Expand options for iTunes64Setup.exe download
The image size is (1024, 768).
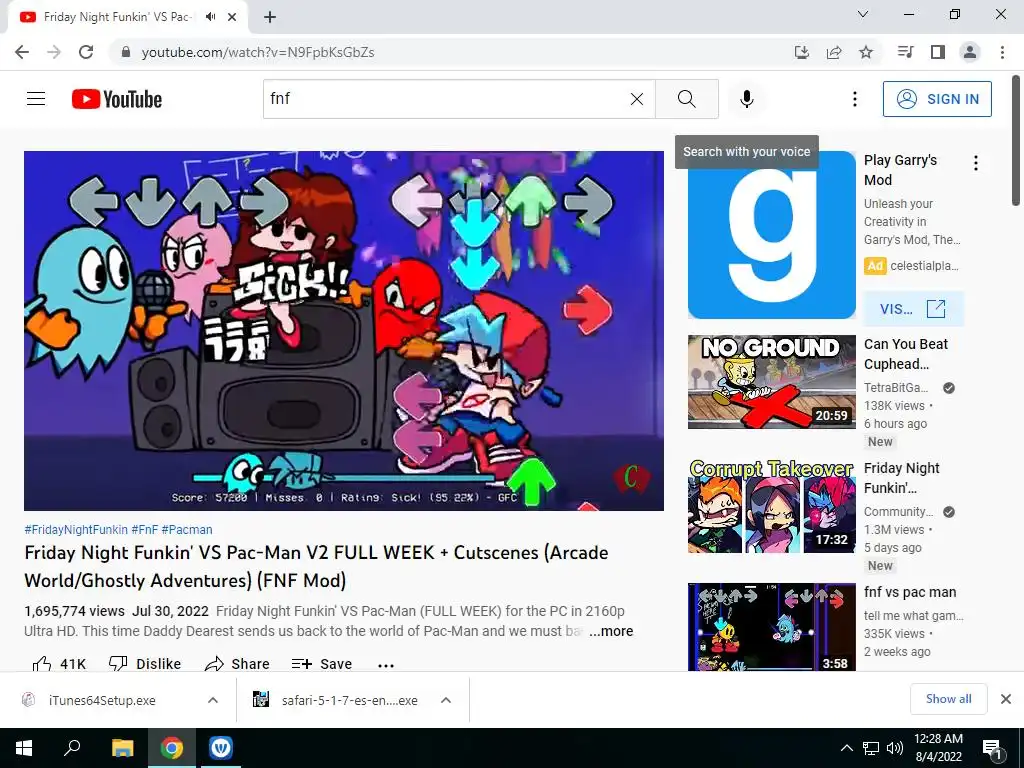point(213,700)
